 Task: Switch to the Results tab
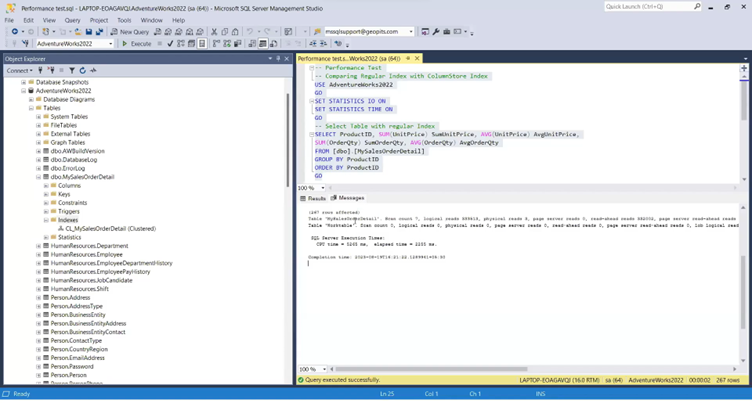tap(313, 198)
